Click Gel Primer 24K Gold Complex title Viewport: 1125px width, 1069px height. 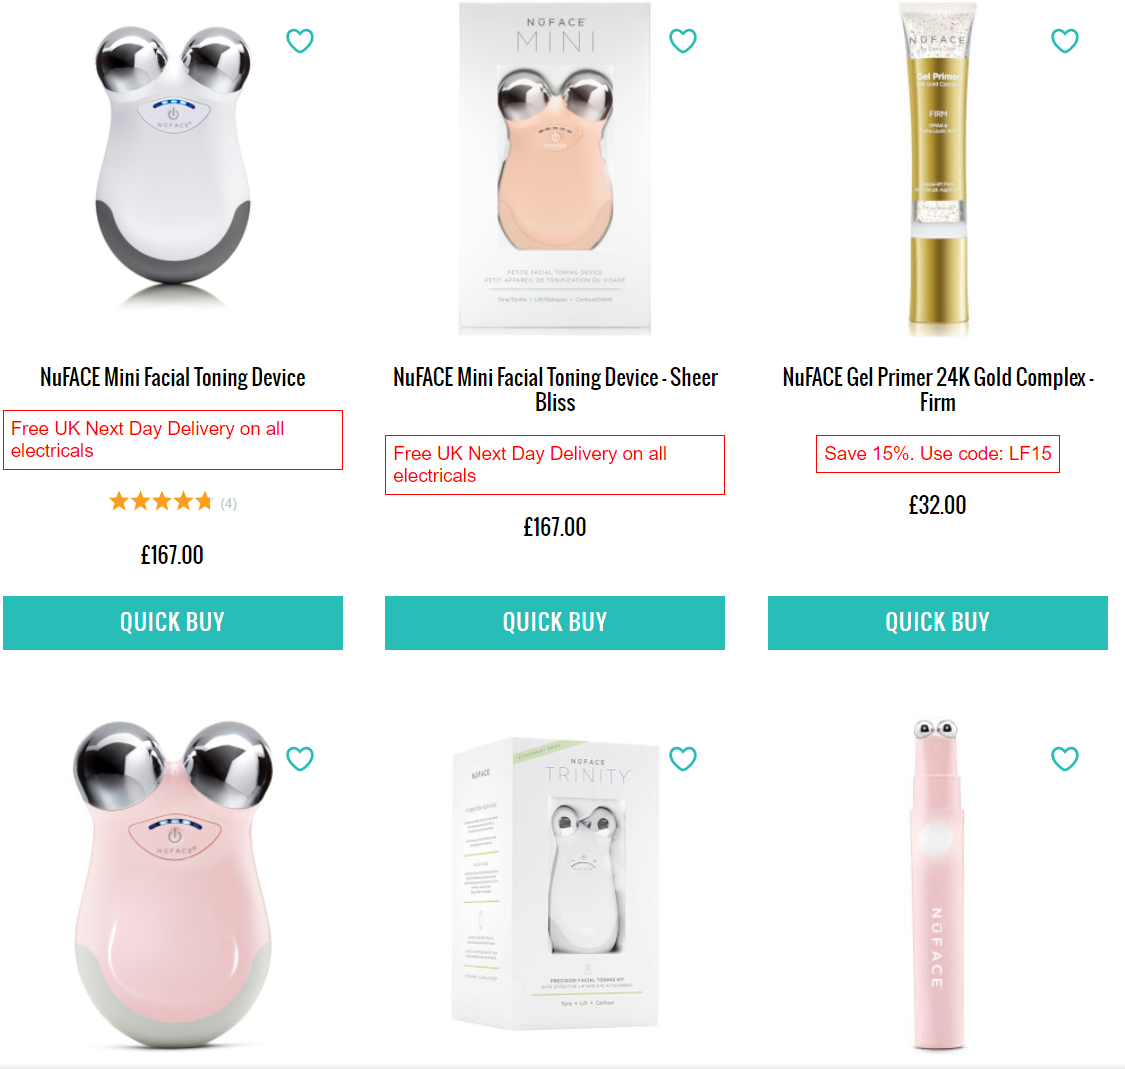coord(937,389)
